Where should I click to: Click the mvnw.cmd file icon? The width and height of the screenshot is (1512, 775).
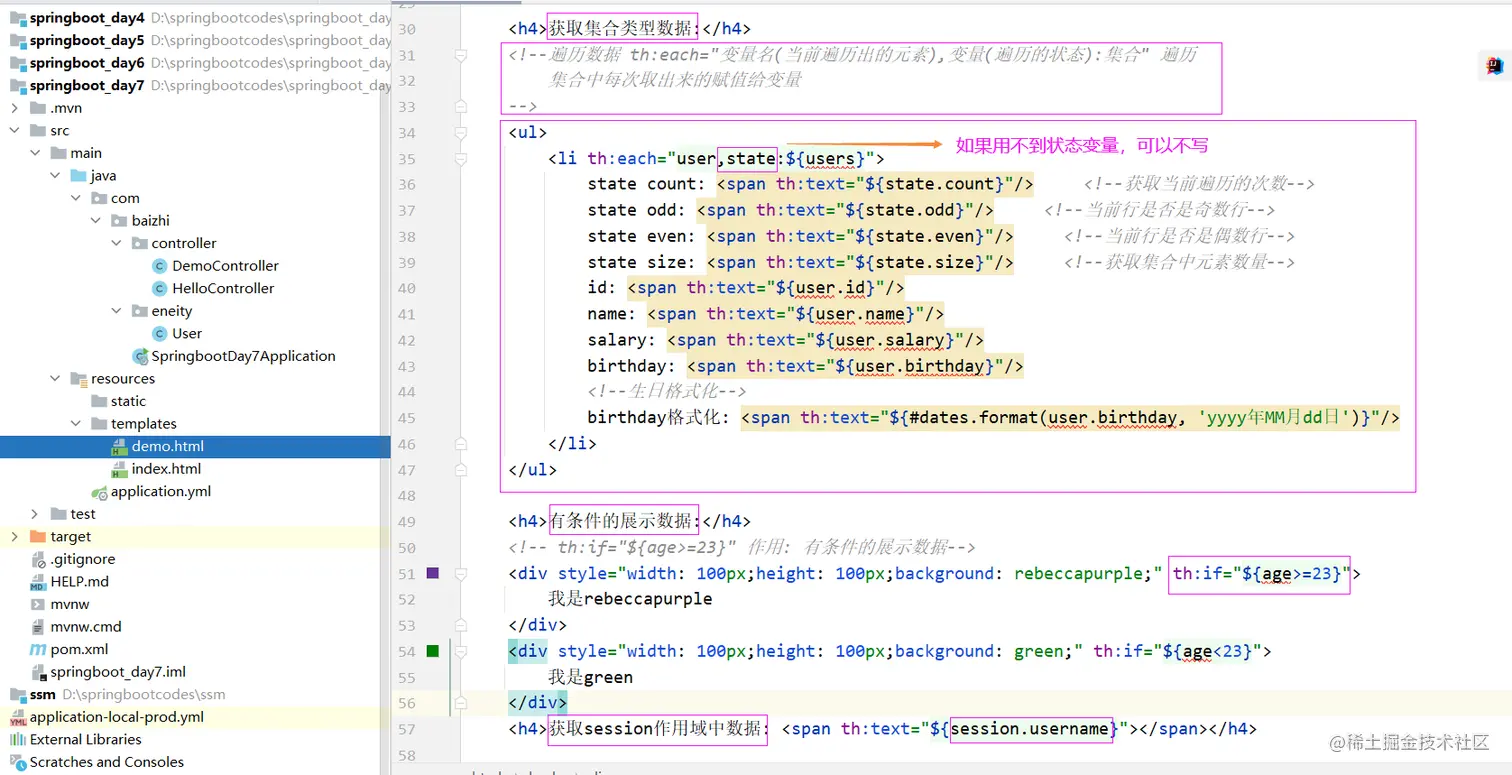pos(38,627)
